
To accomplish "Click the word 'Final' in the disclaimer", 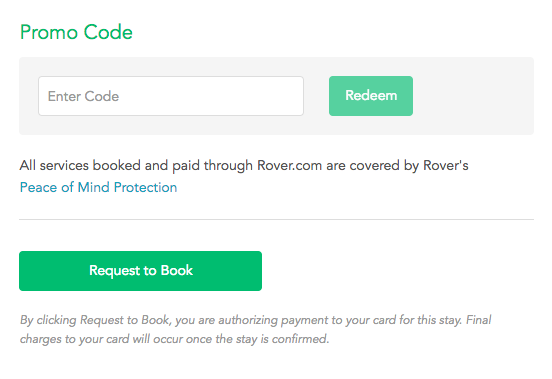I will (x=479, y=320).
